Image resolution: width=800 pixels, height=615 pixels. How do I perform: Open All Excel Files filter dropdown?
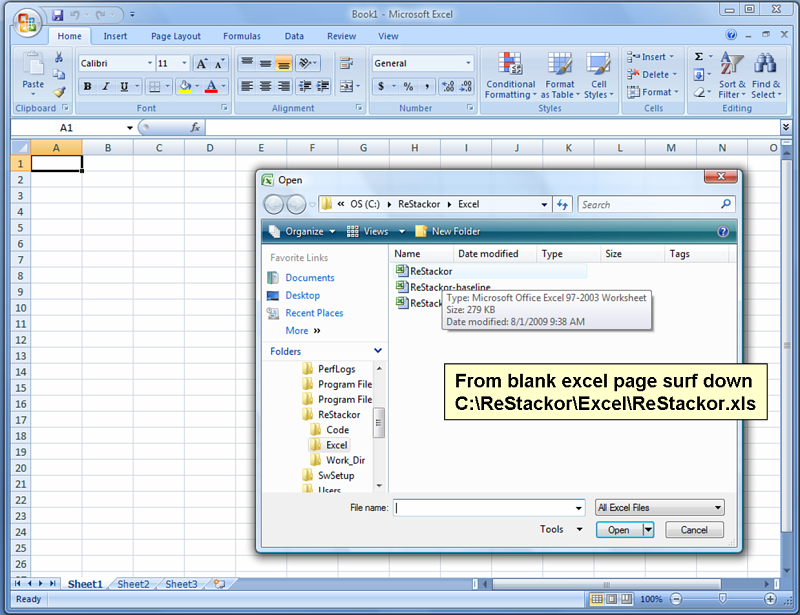click(x=718, y=508)
